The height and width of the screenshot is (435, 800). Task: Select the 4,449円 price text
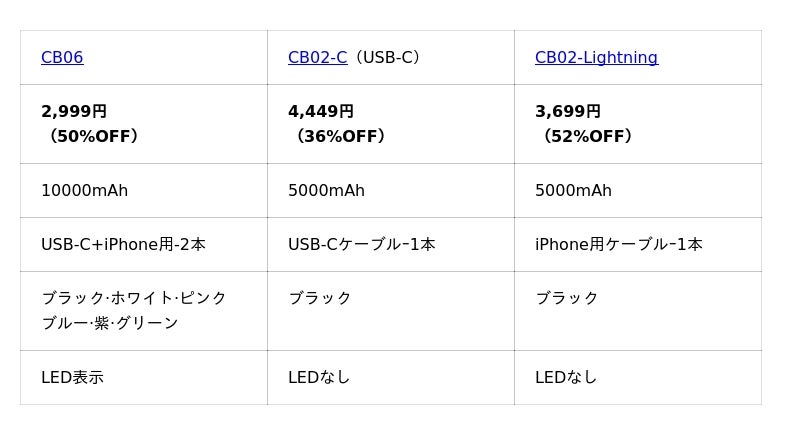point(321,112)
